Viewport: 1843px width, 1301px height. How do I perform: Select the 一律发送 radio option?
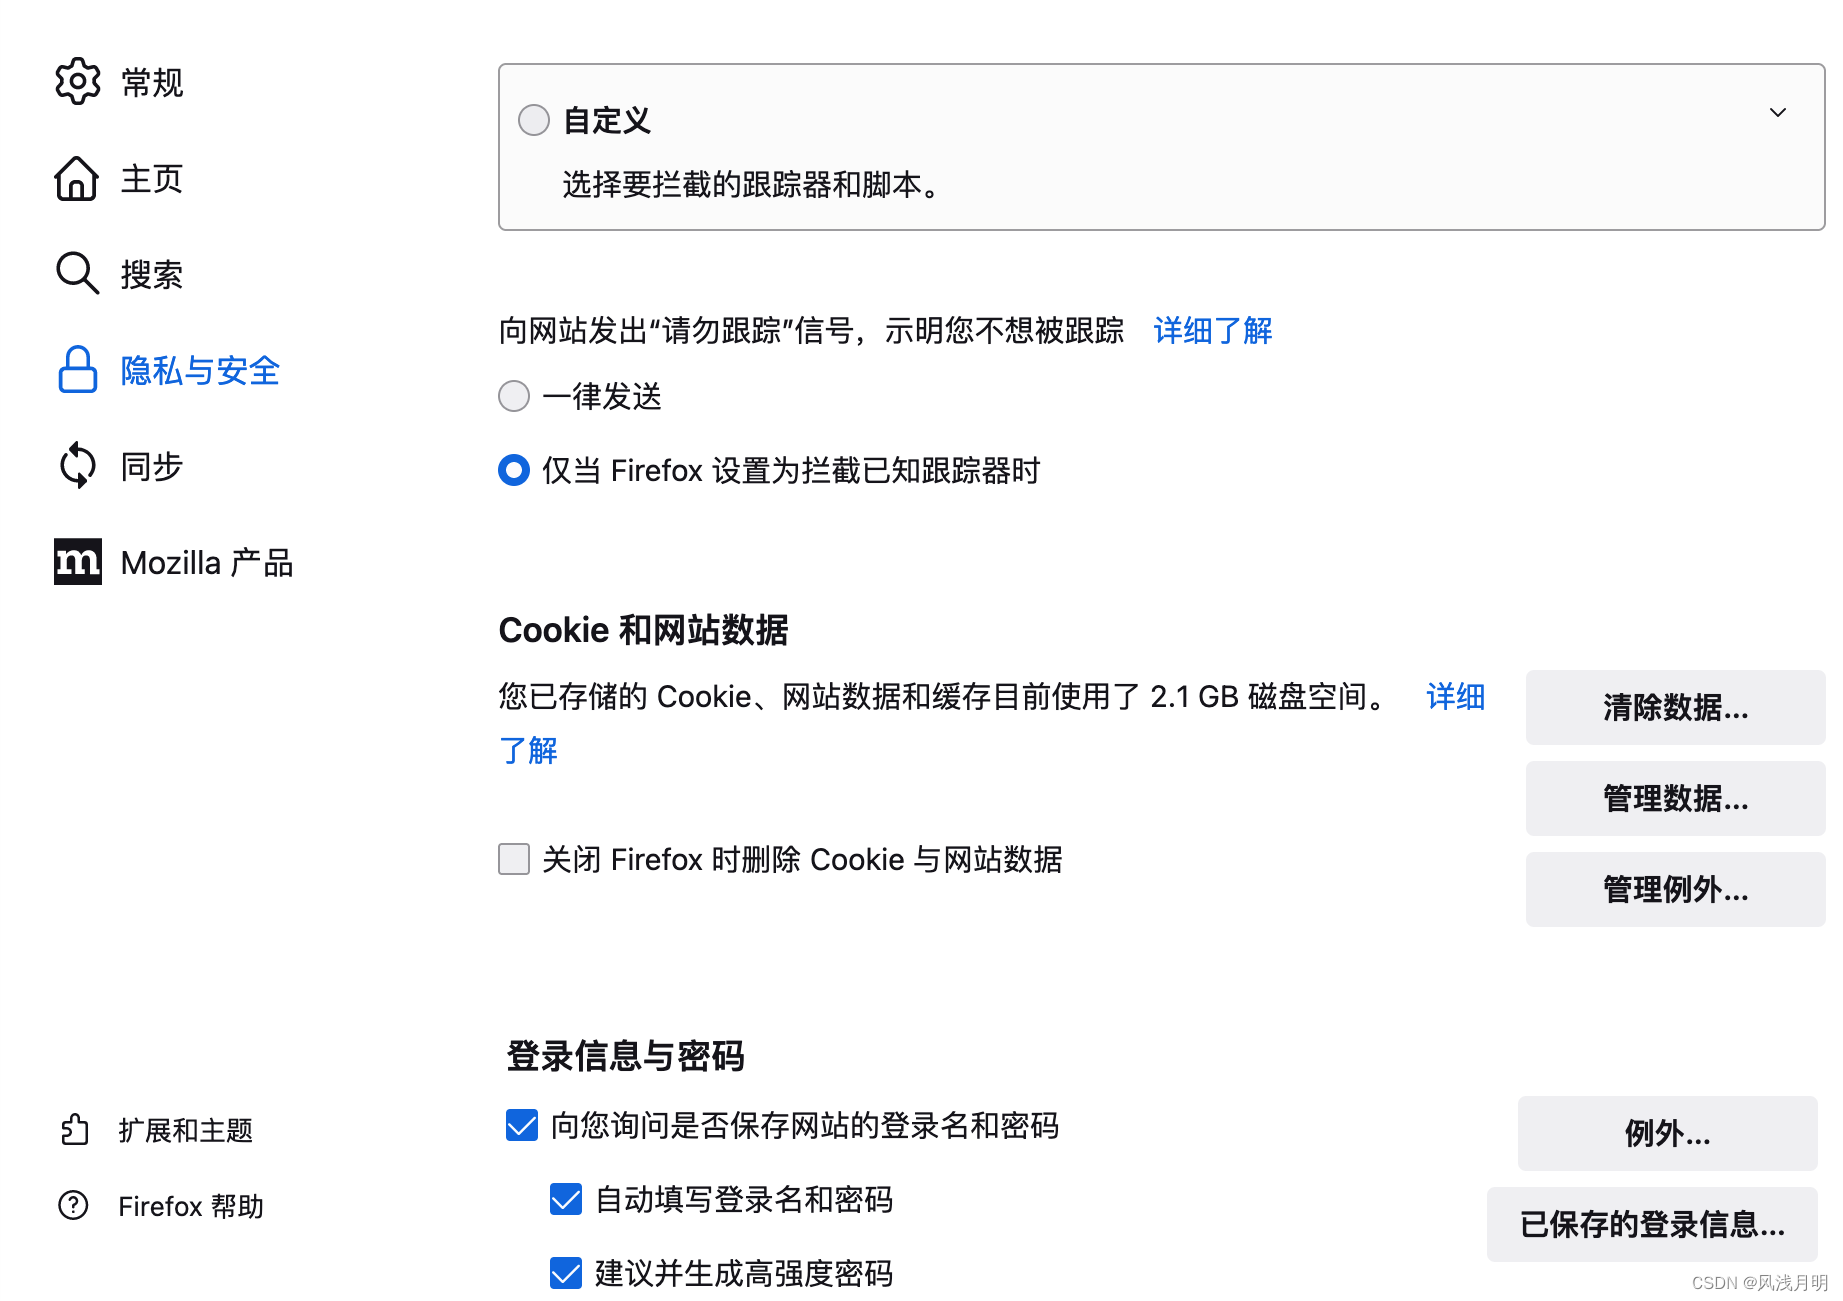(x=514, y=396)
